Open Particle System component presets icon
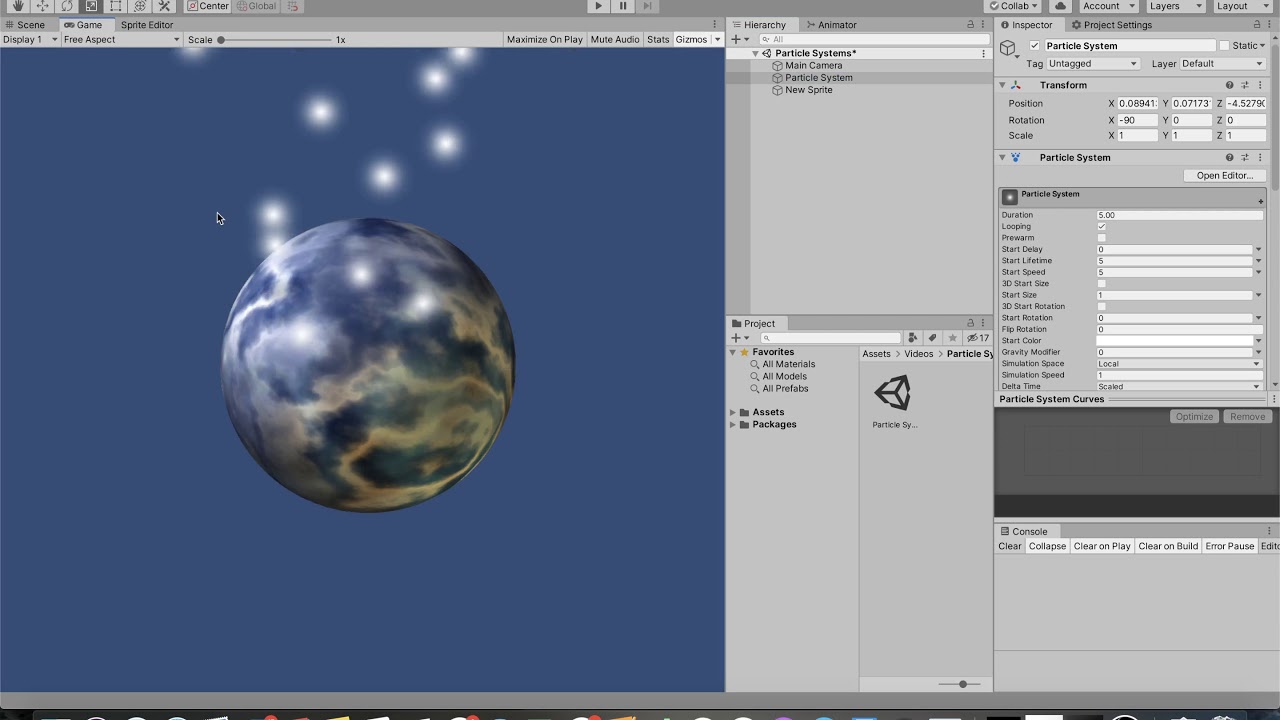The width and height of the screenshot is (1280, 720). [1245, 157]
